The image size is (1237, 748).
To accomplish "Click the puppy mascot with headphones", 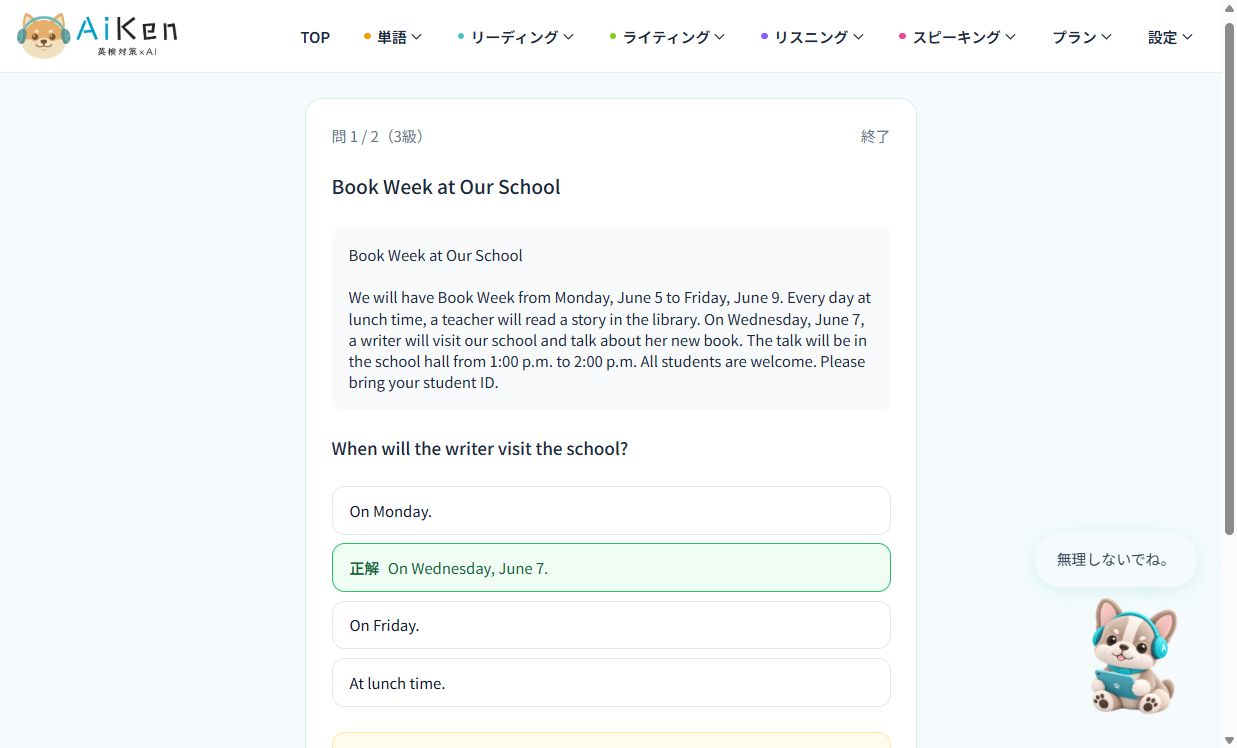I will (1134, 655).
